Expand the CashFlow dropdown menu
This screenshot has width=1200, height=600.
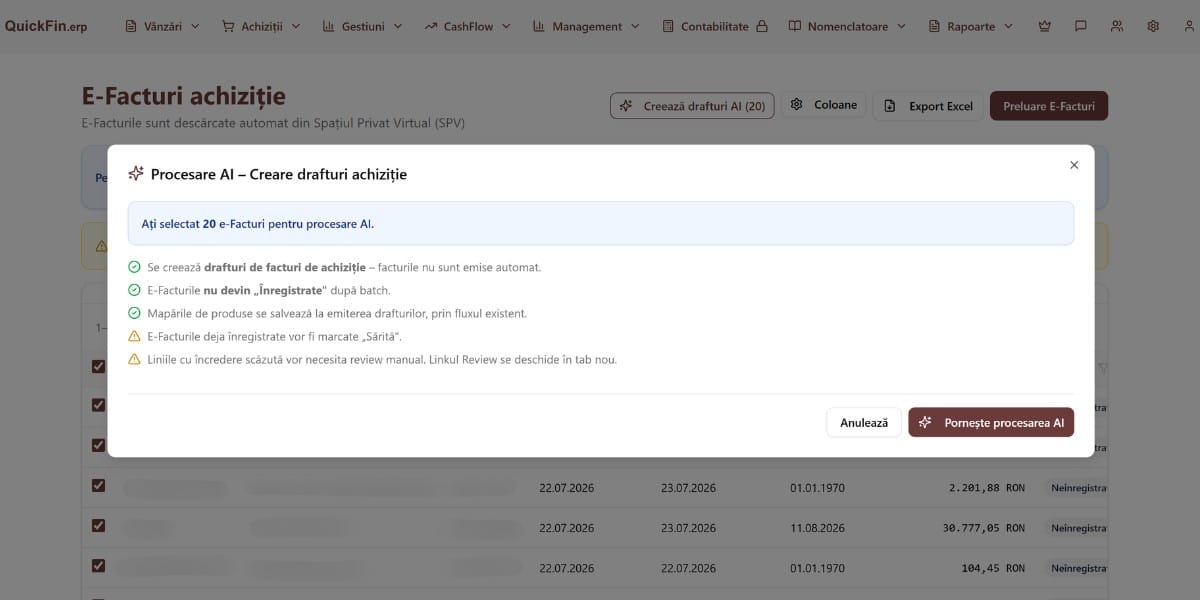pos(467,26)
